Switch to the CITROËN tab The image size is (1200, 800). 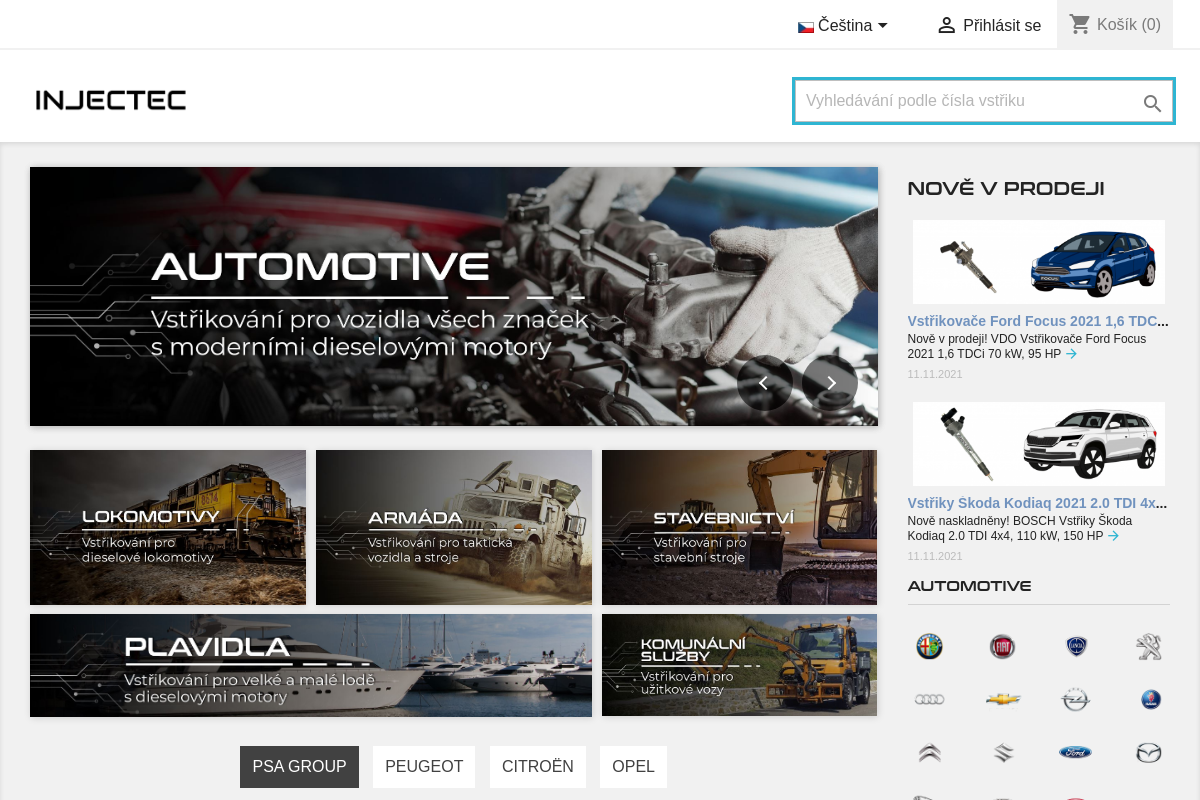click(x=537, y=767)
